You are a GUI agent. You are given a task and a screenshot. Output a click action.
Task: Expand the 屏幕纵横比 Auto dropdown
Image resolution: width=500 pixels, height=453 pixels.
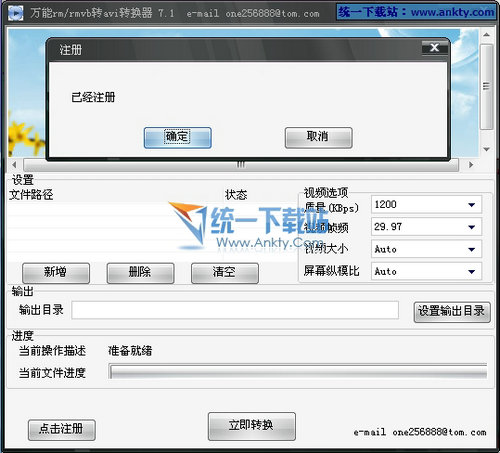pyautogui.click(x=426, y=271)
